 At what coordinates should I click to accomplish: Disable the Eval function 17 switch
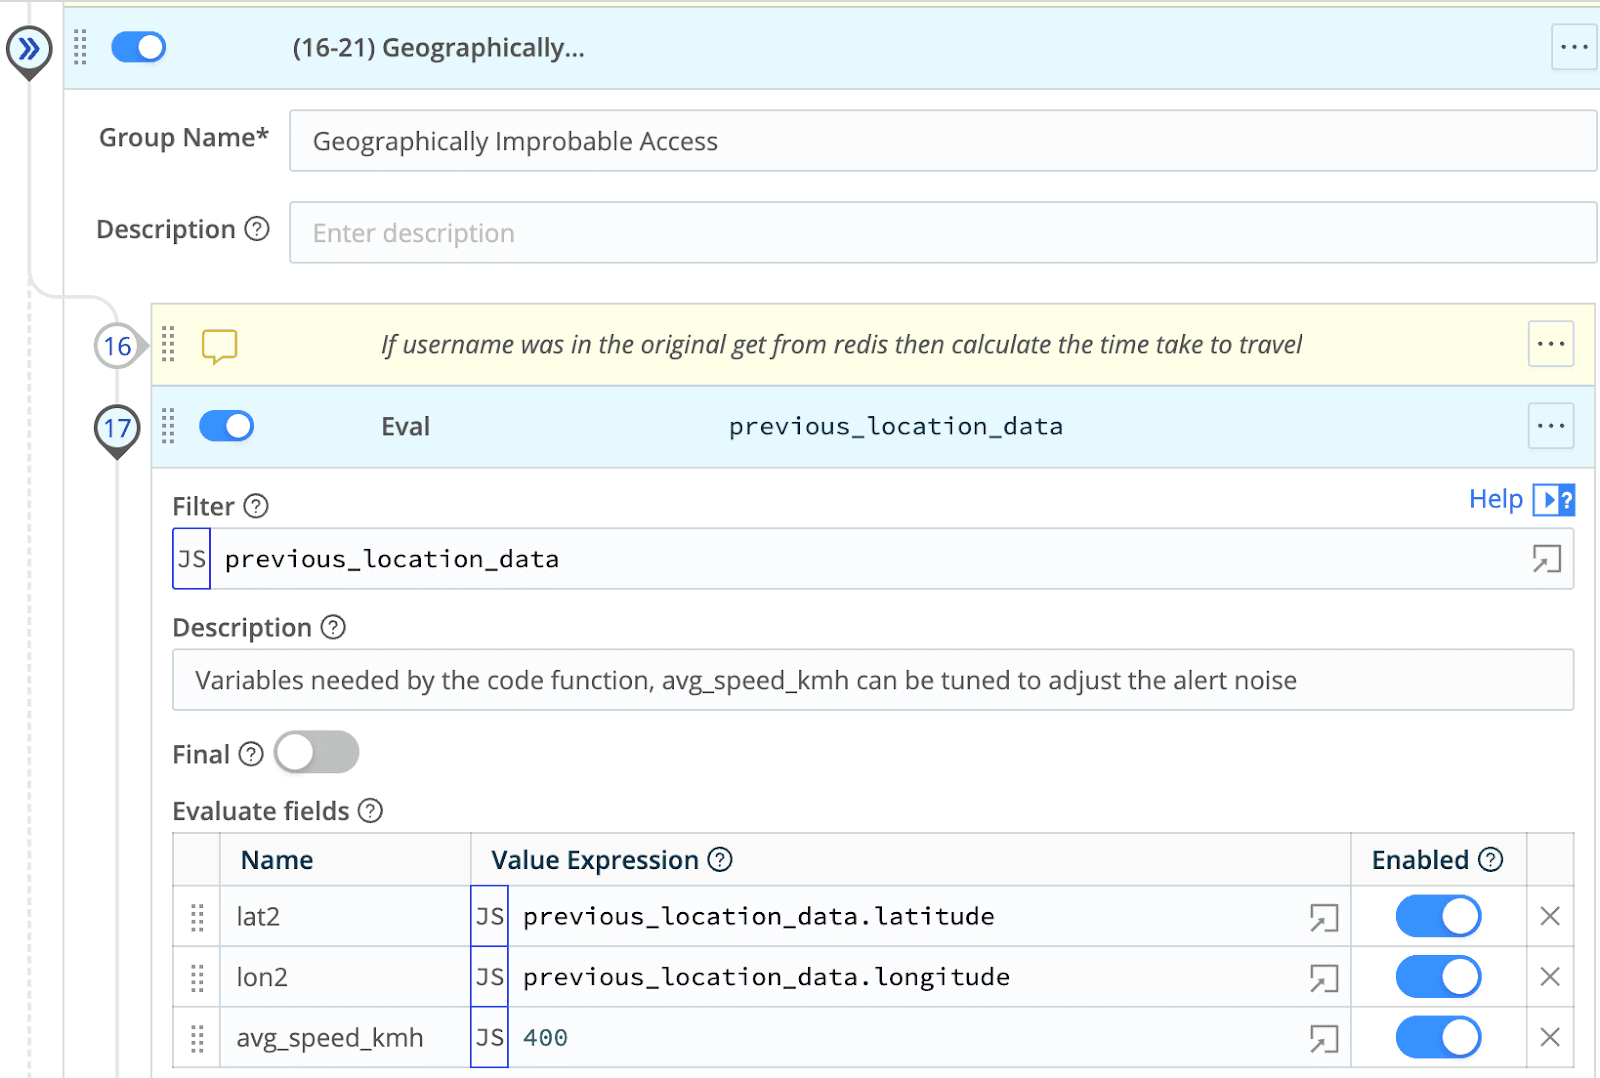coord(227,427)
